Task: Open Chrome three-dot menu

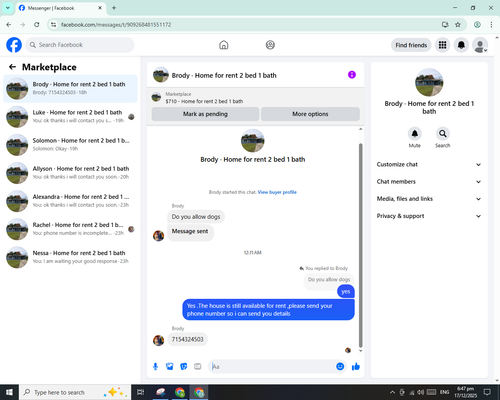Action: tap(491, 25)
